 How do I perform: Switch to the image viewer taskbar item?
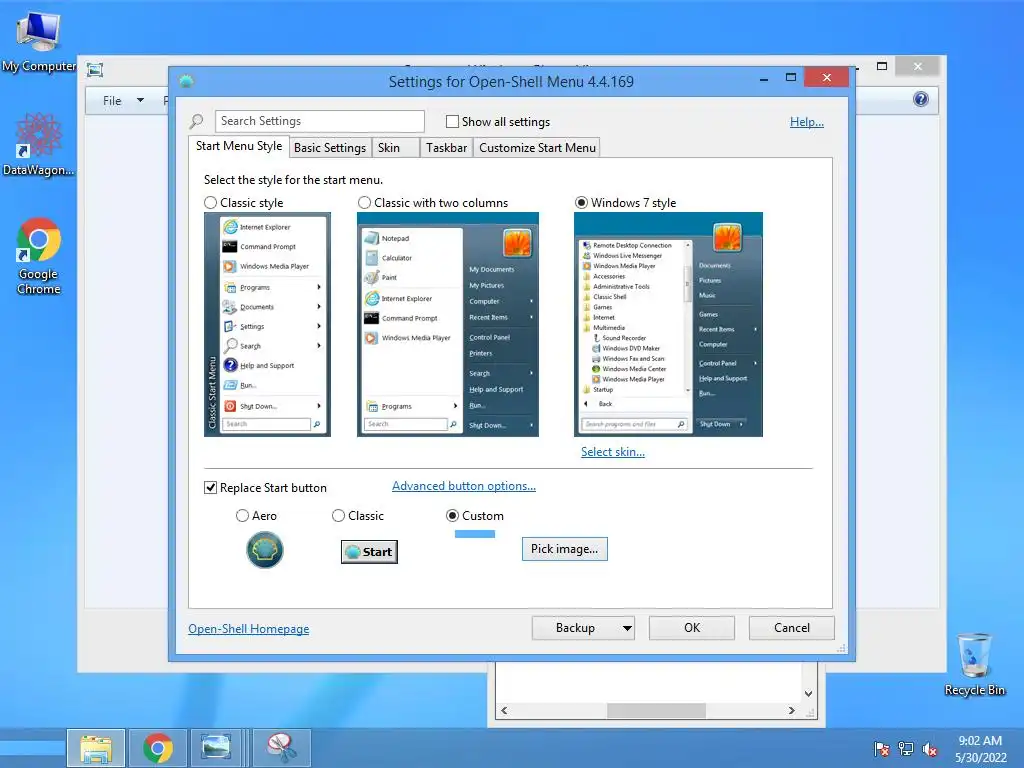pos(216,748)
